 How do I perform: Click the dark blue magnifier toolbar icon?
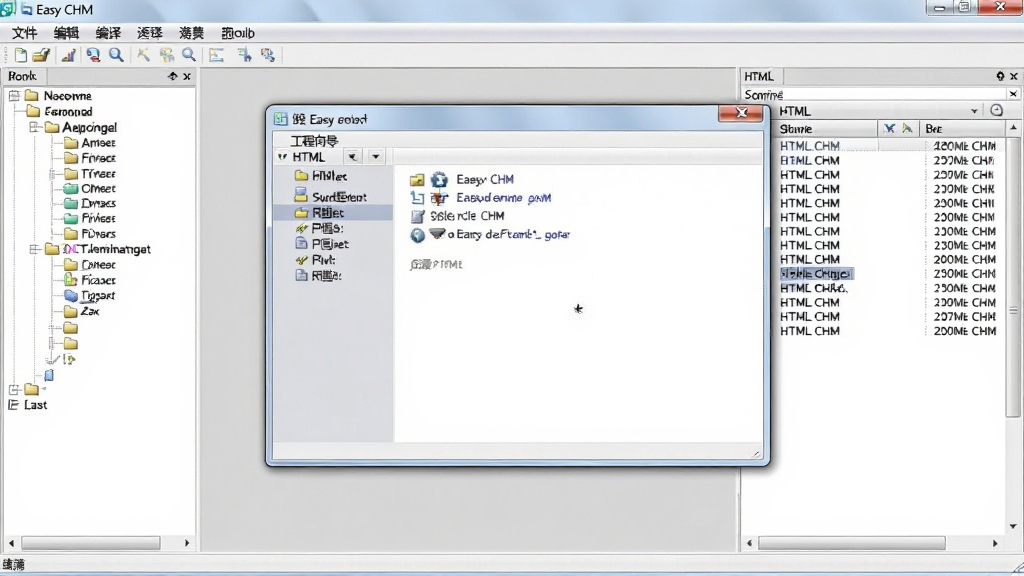(116, 56)
